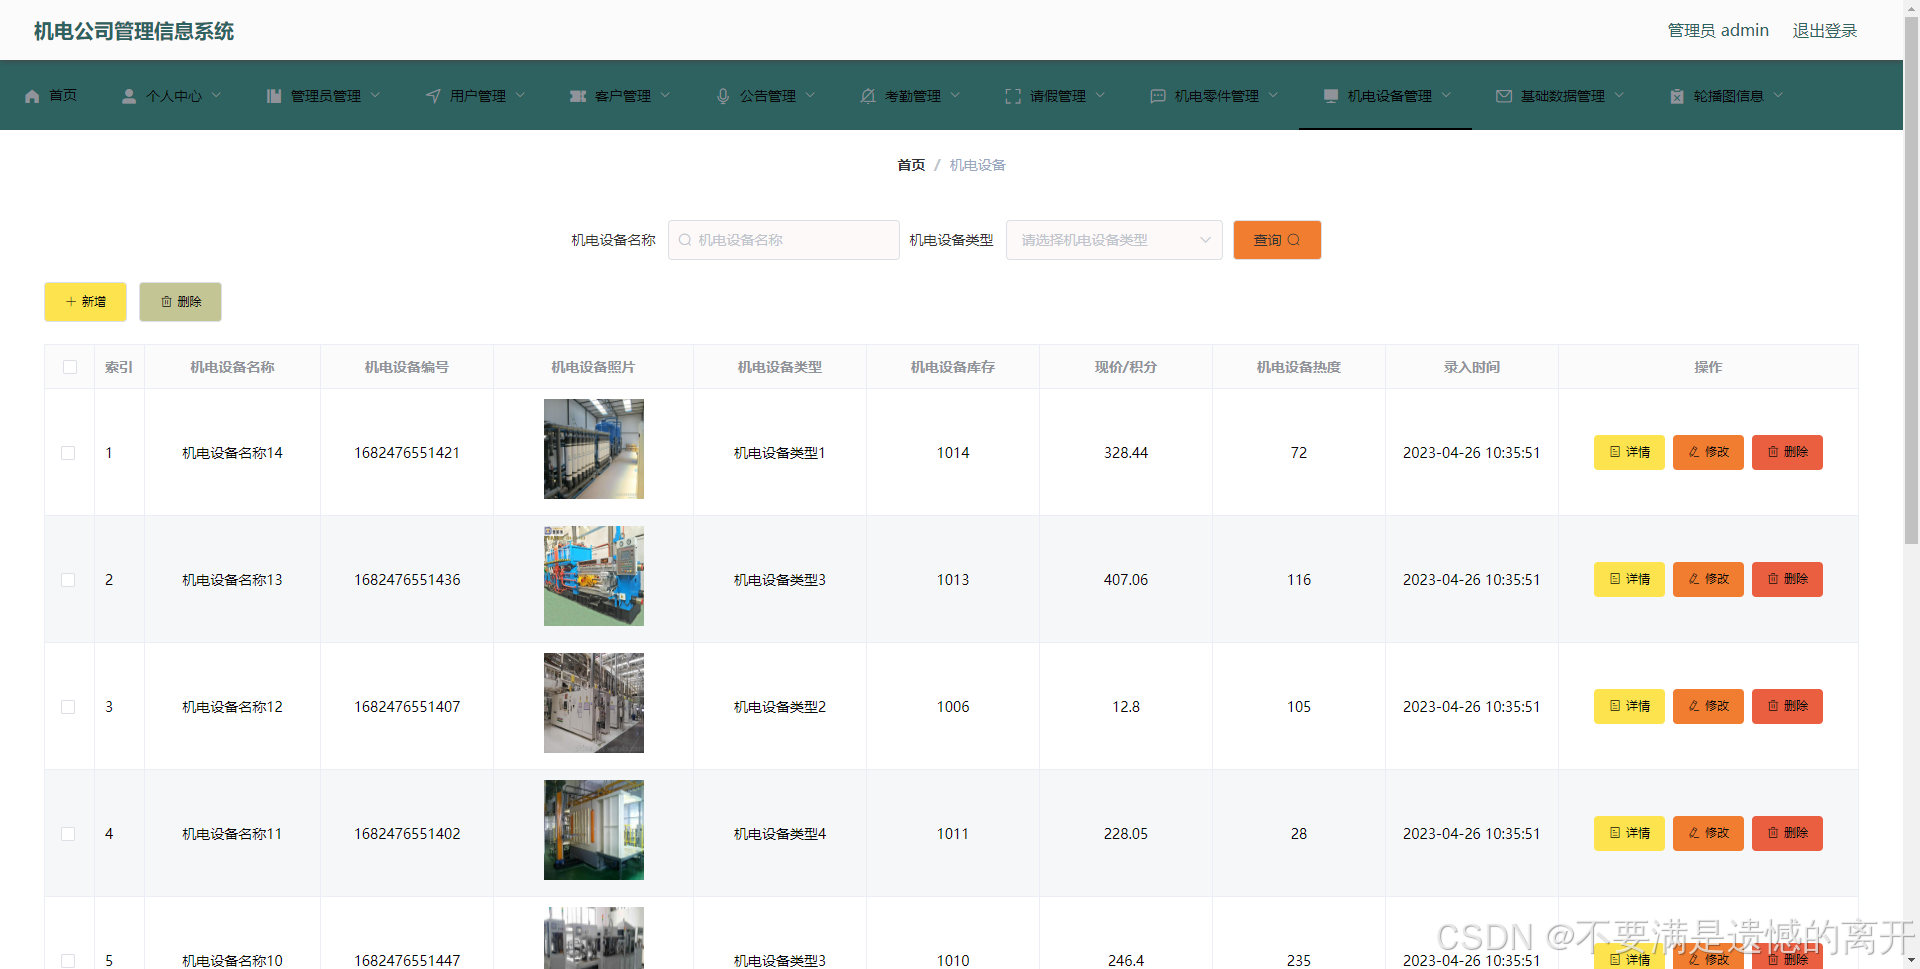
Task: Expand the 客户管理 chevron
Action: (x=665, y=95)
